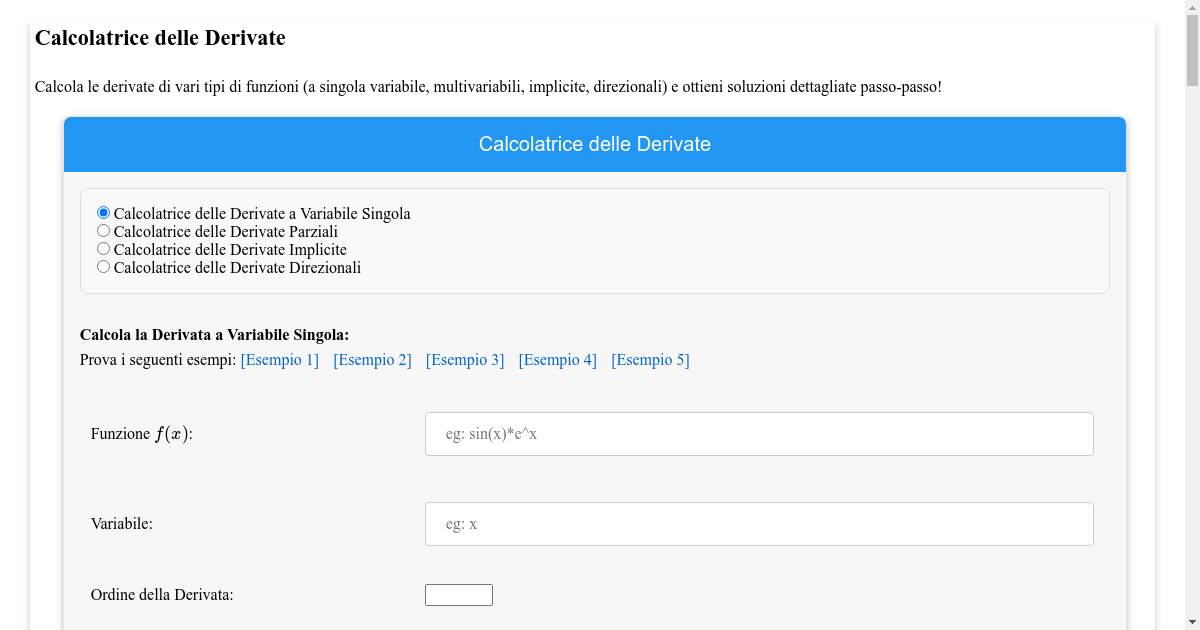Focus the Variabile text field

(x=758, y=523)
